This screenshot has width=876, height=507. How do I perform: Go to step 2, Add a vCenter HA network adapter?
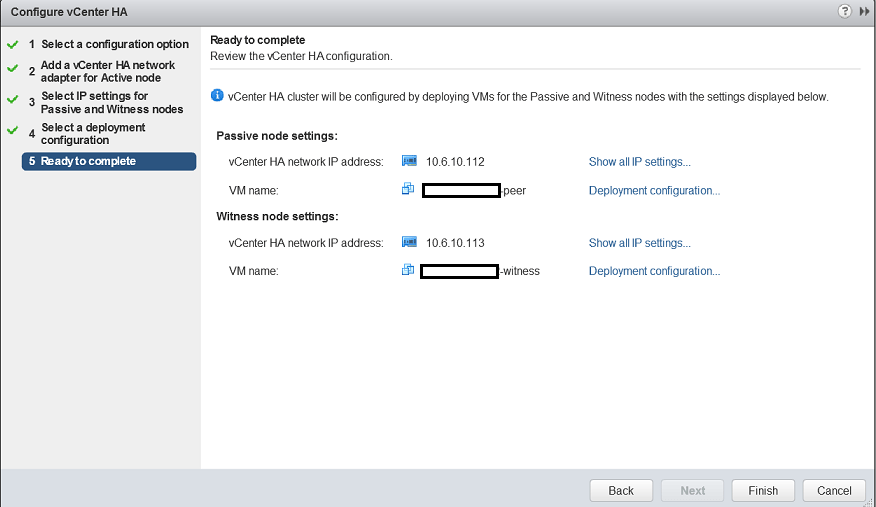107,71
